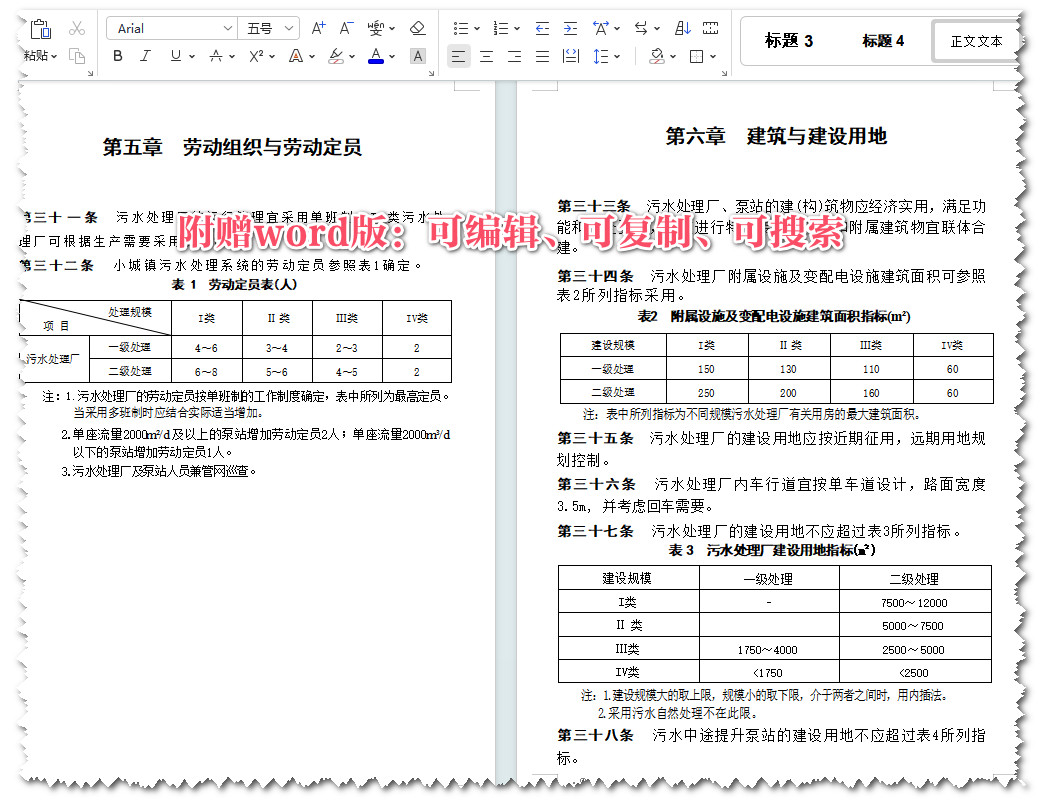Toggle the bulleted list
Viewport: 1043px width, 805px height.
point(463,28)
